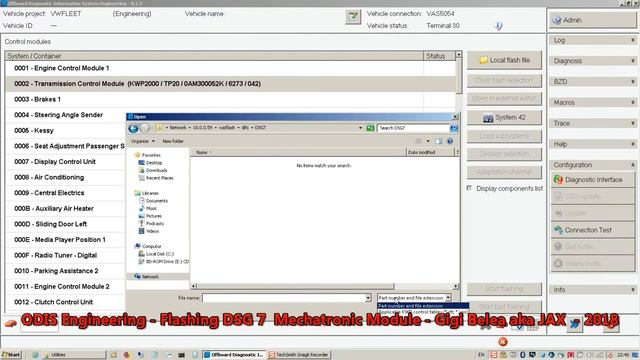Open Desktop in Favorites
The width and height of the screenshot is (640, 360).
(150, 163)
